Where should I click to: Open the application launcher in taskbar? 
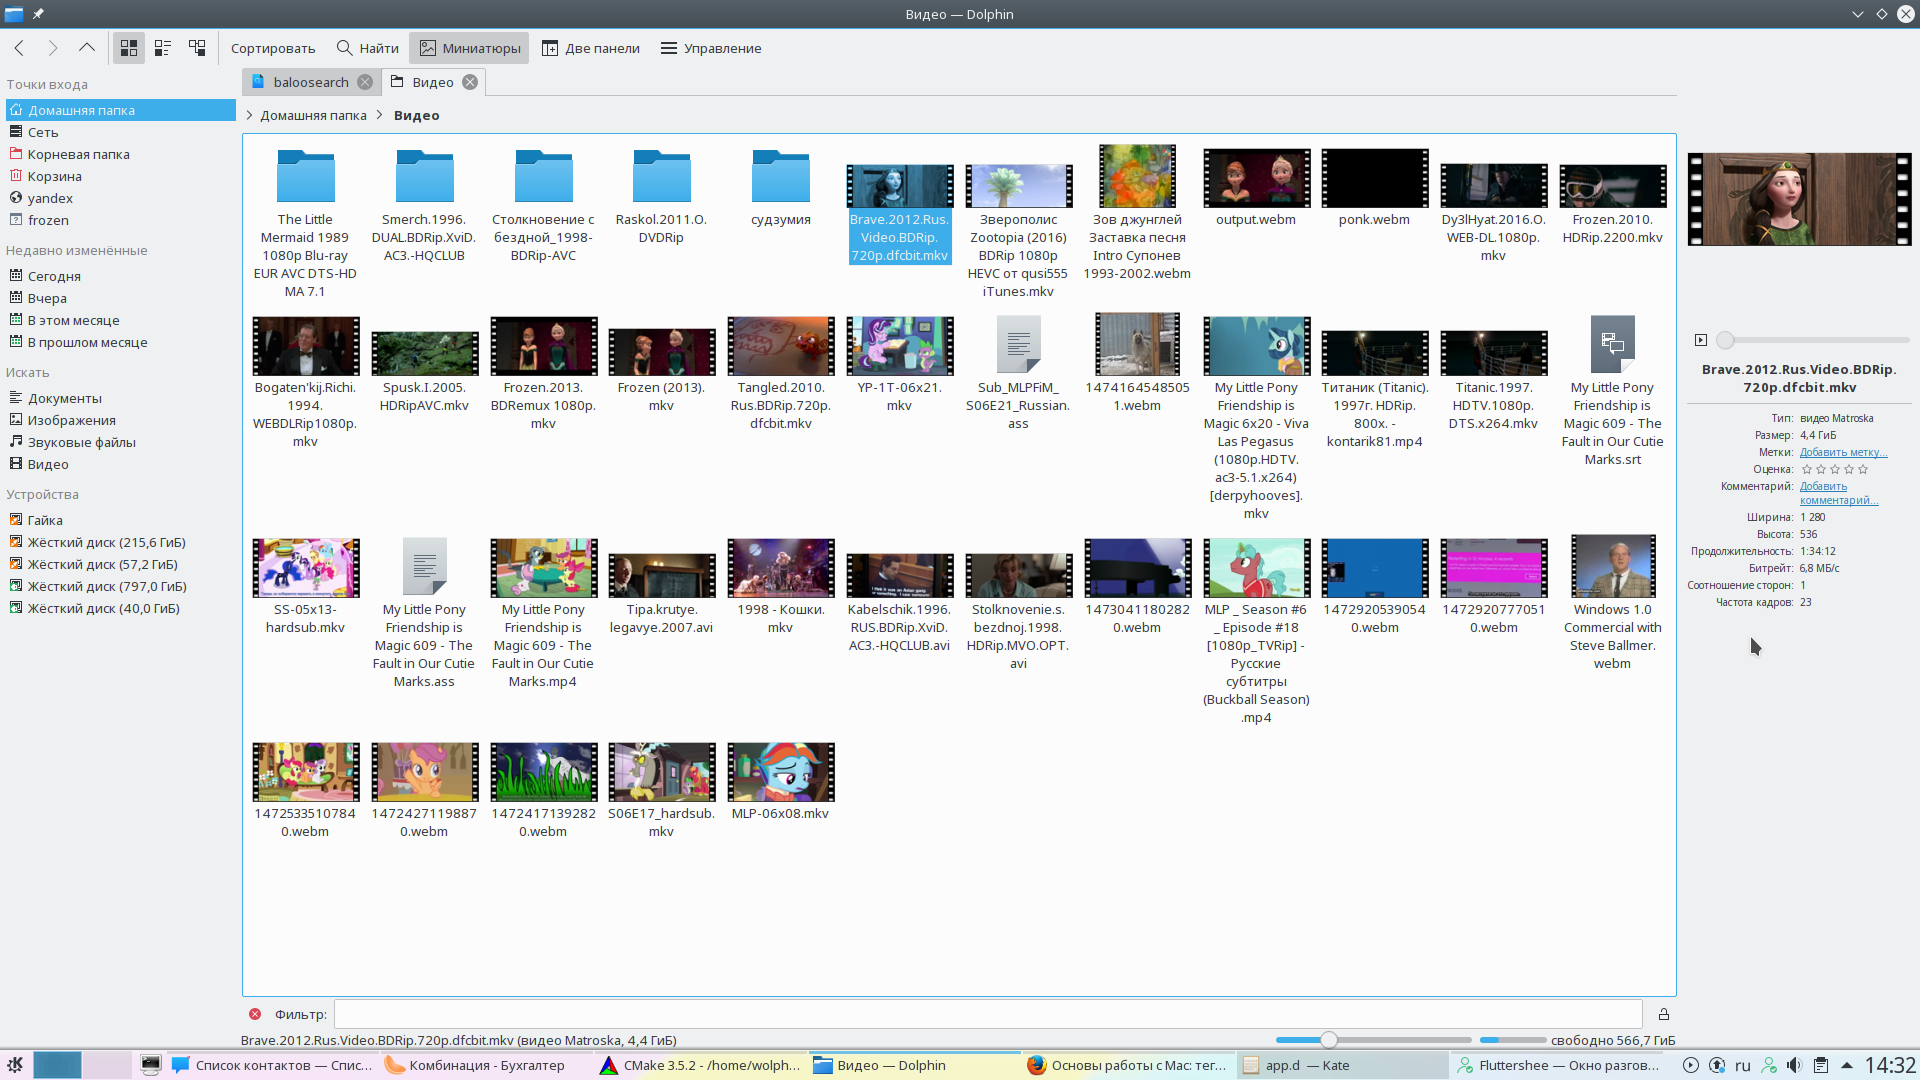pyautogui.click(x=15, y=1065)
